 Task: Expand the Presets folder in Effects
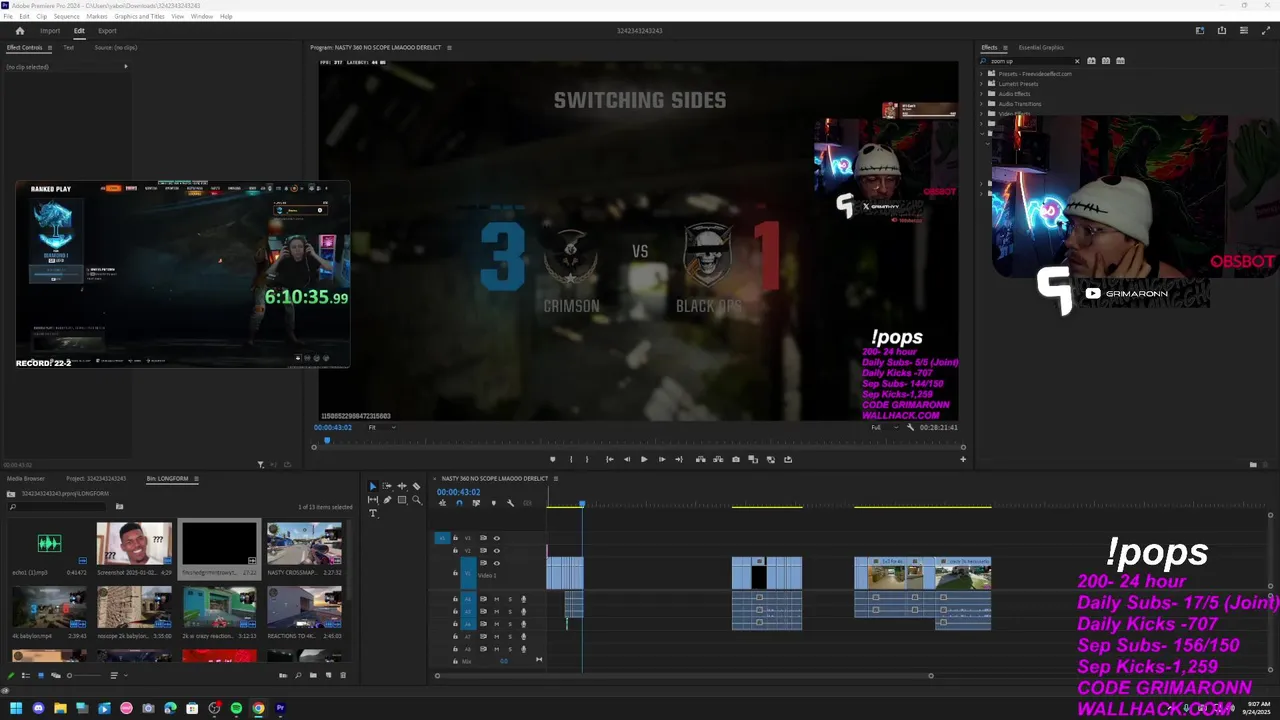[x=982, y=74]
